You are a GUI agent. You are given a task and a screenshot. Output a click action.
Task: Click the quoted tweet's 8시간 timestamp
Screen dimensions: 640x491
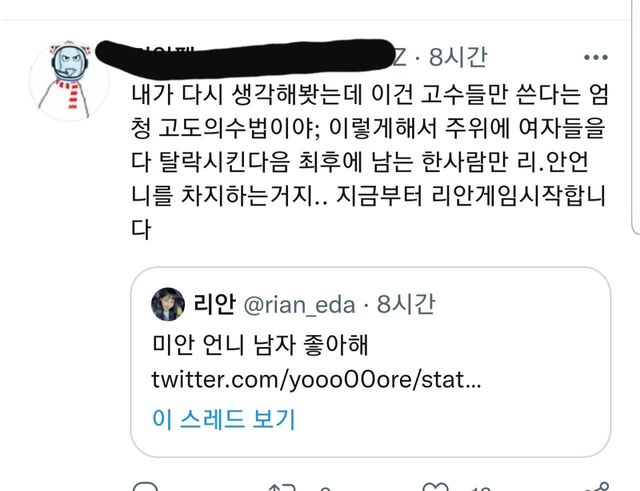[x=406, y=304]
